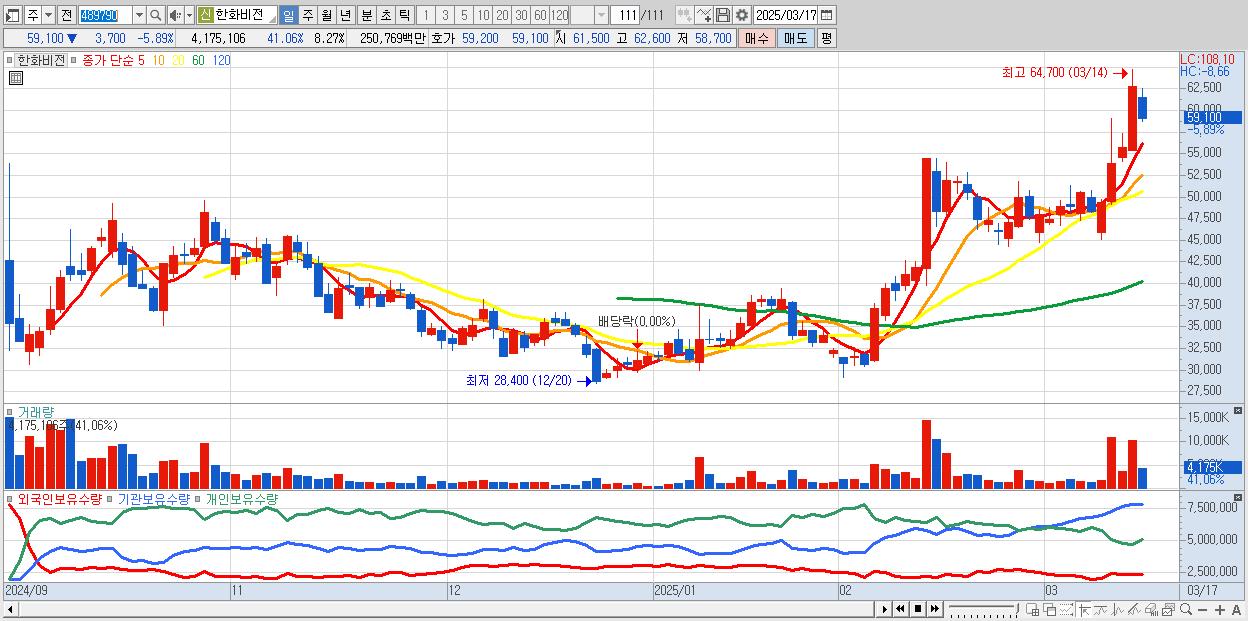Click the candle add indicator icon
The width and height of the screenshot is (1248, 621).
[684, 15]
